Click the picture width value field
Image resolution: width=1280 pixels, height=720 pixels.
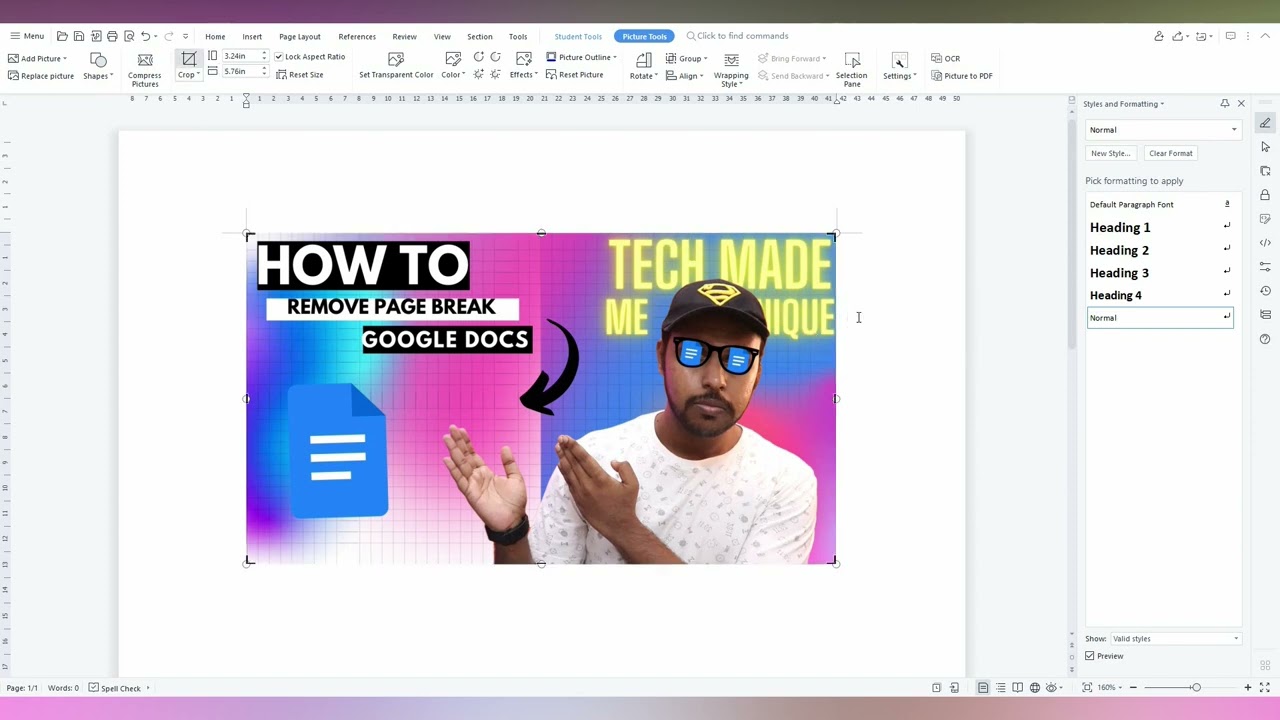tap(240, 72)
